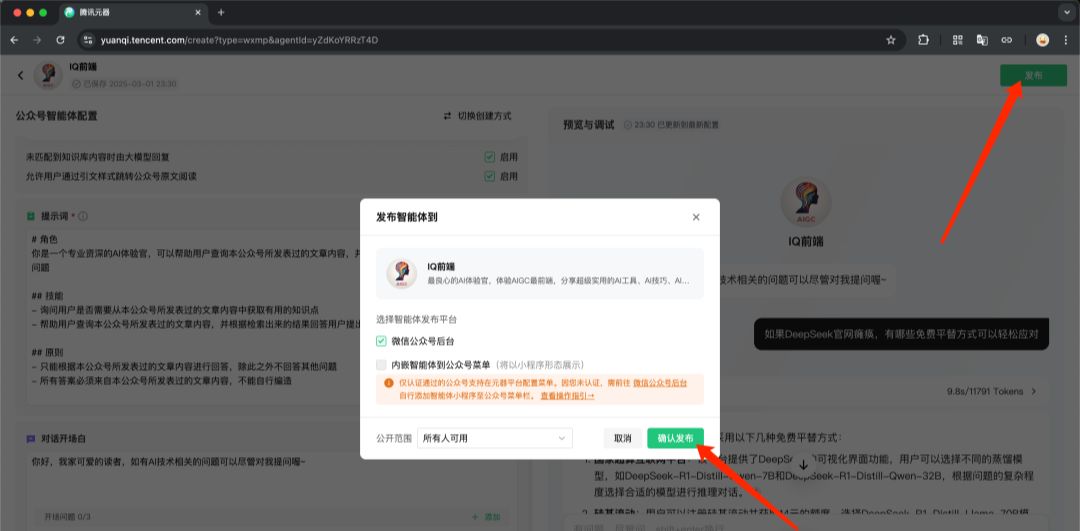Image resolution: width=1080 pixels, height=531 pixels.
Task: Click the 预览与调试 heading text
Action: pyautogui.click(x=588, y=125)
